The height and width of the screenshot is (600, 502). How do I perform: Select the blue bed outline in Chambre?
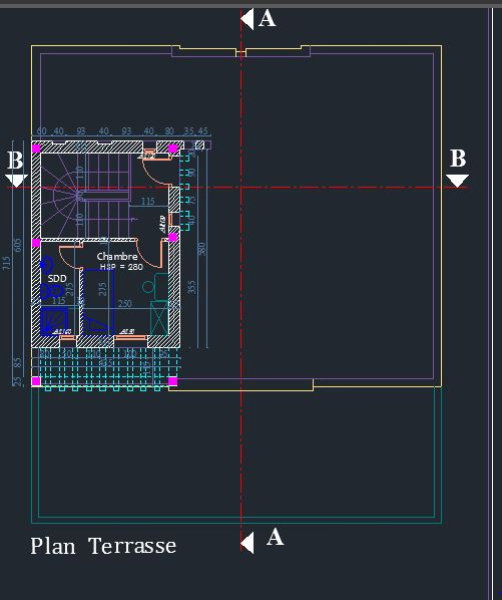(x=98, y=300)
